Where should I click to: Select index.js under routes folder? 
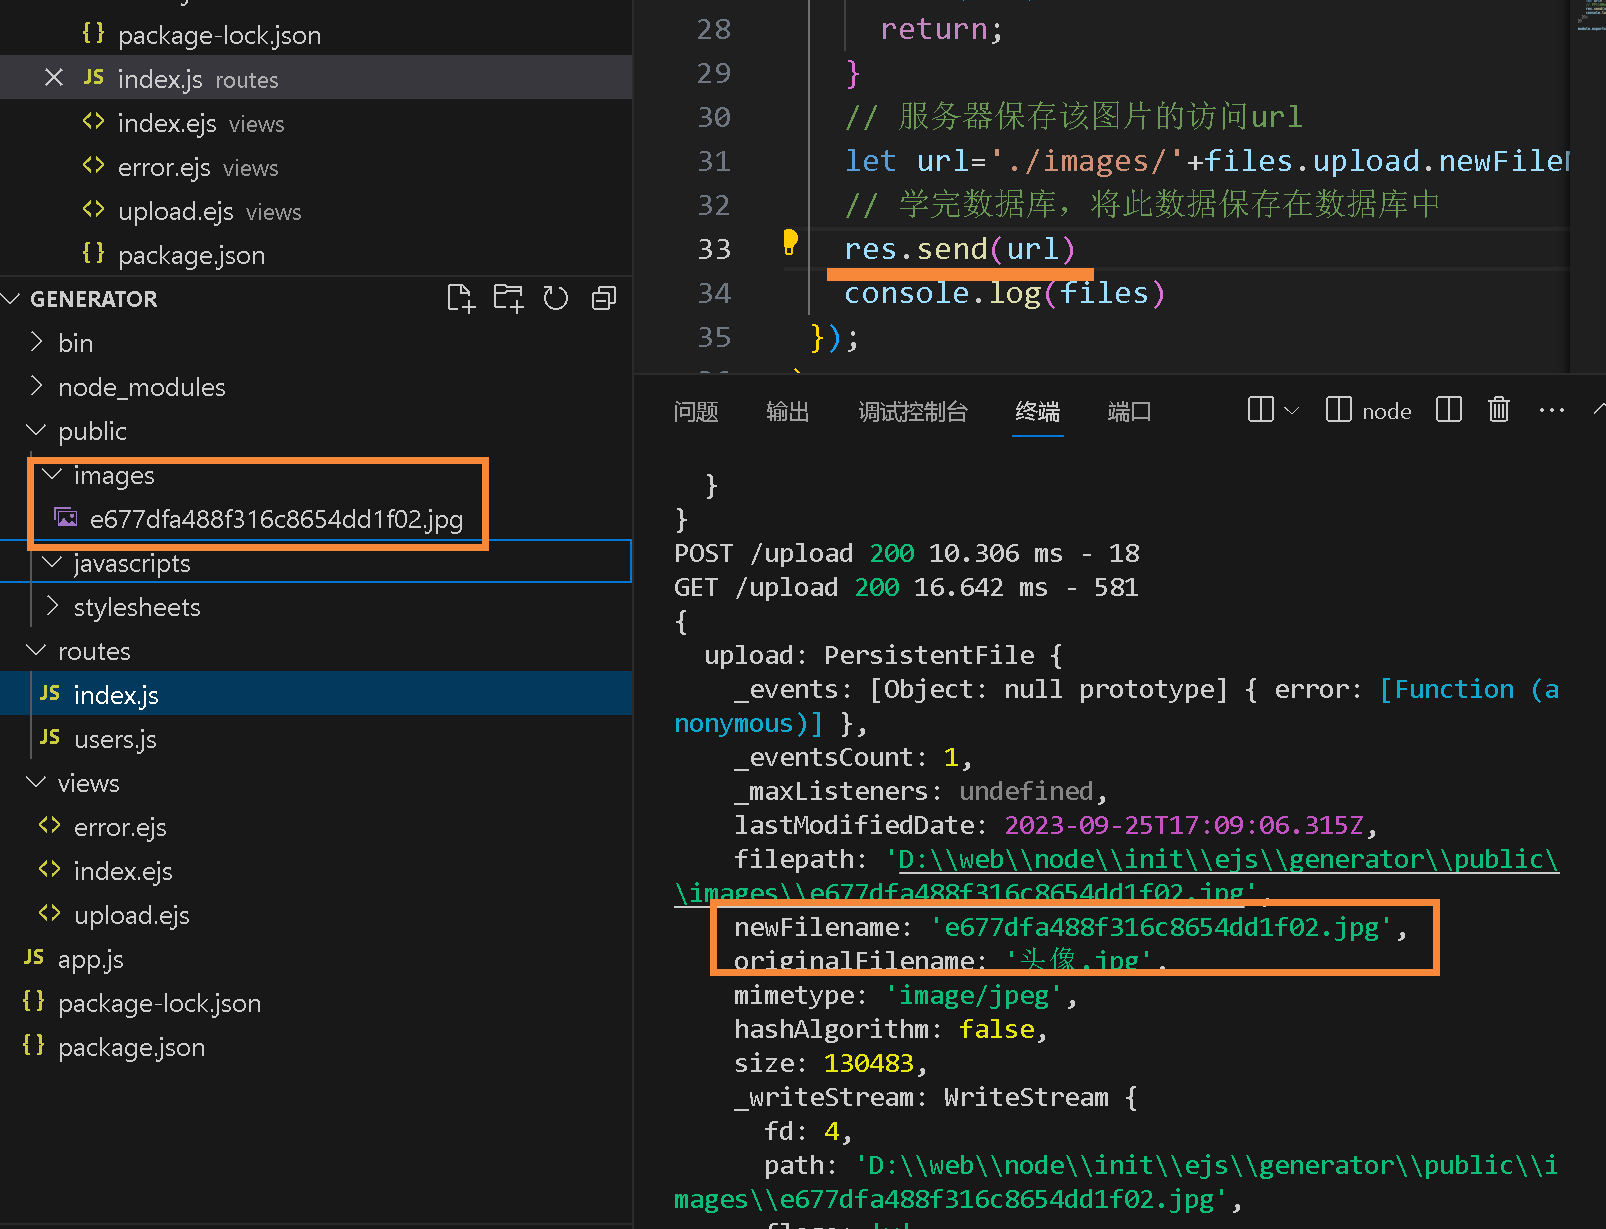pos(316,695)
